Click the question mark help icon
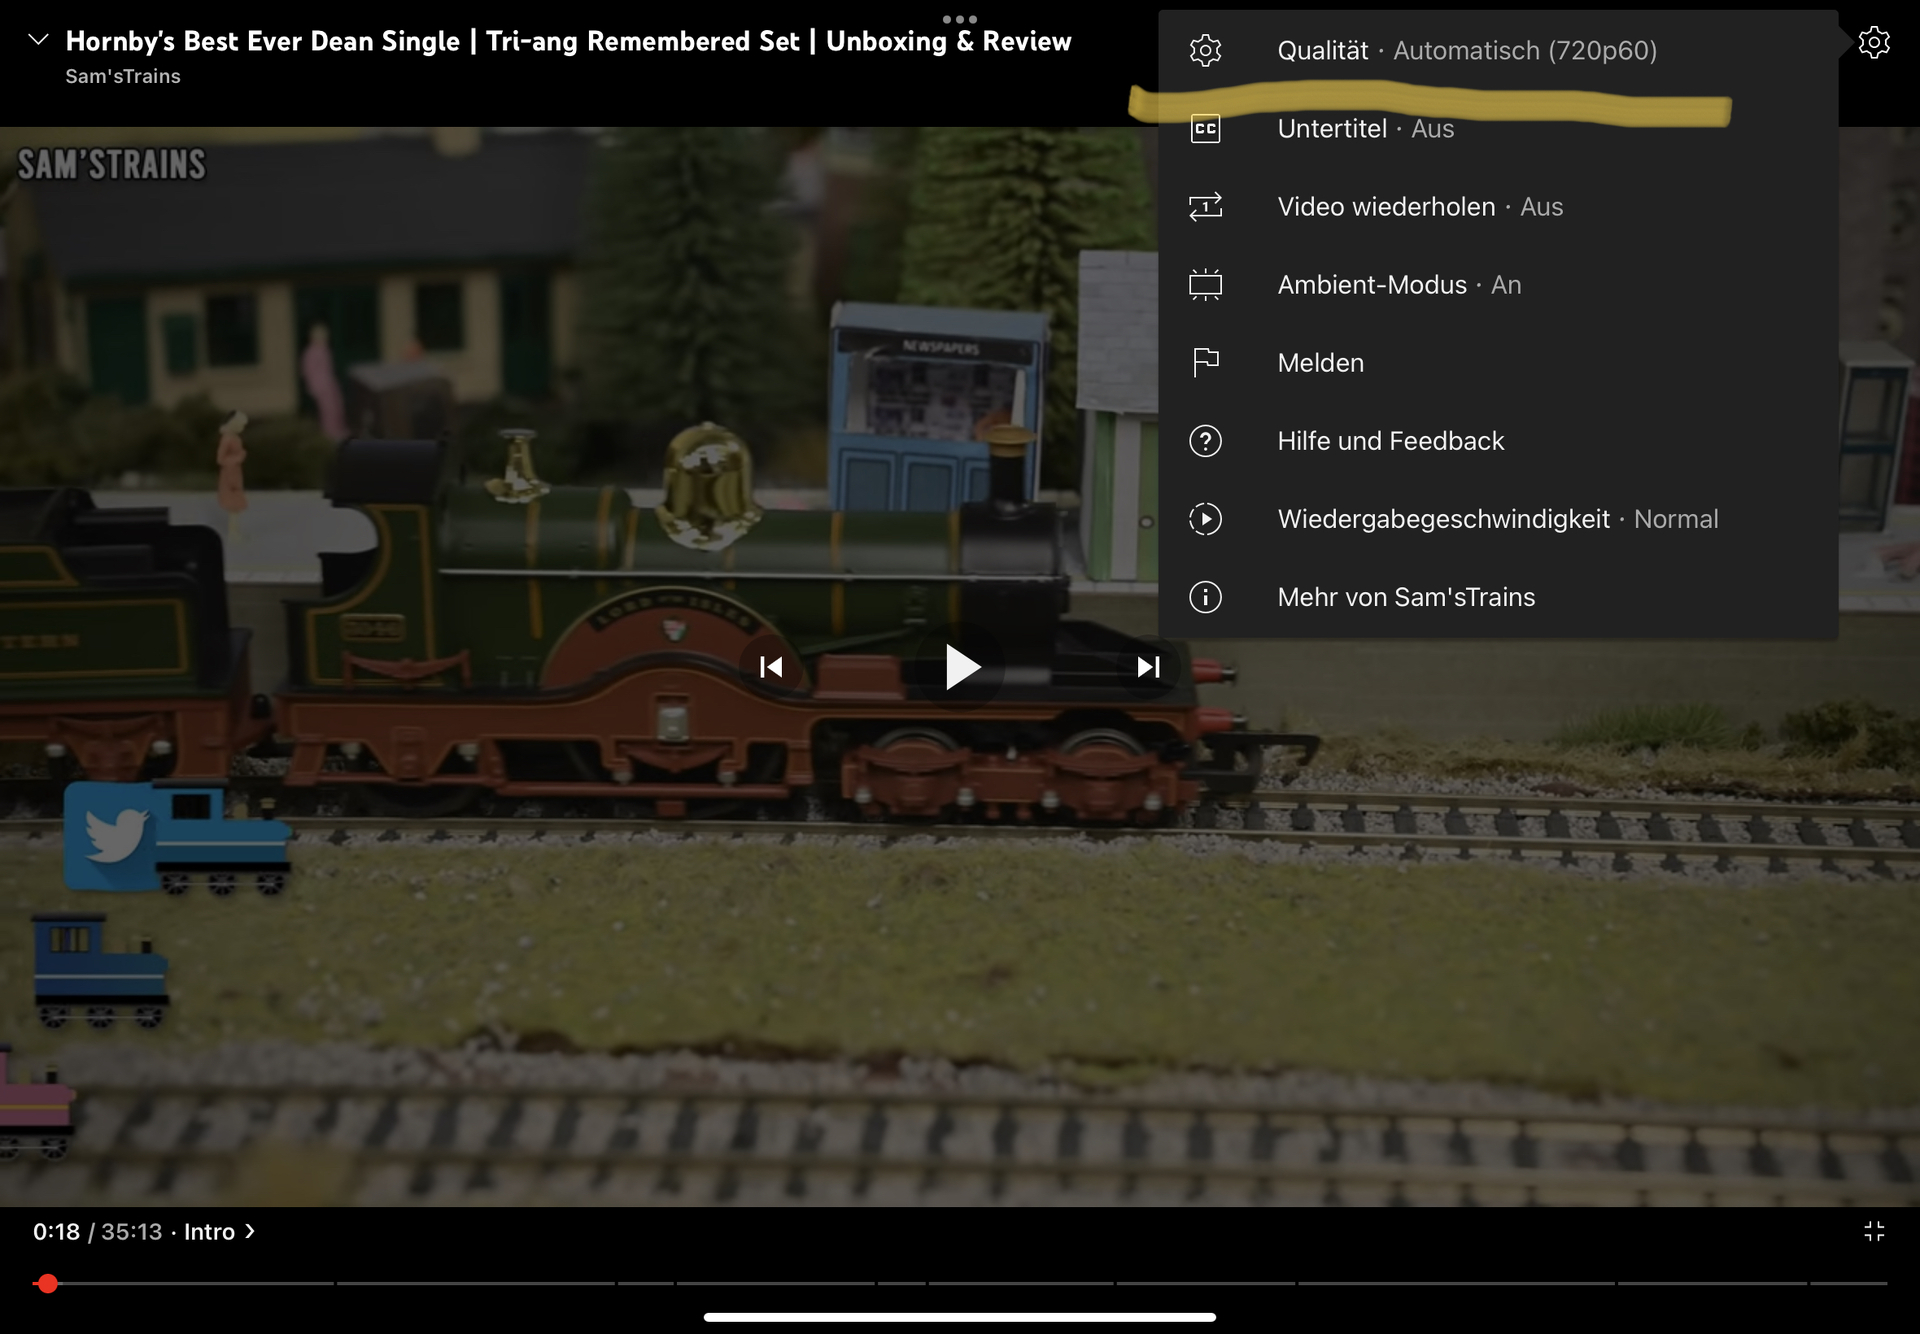Viewport: 1920px width, 1334px height. pos(1205,441)
